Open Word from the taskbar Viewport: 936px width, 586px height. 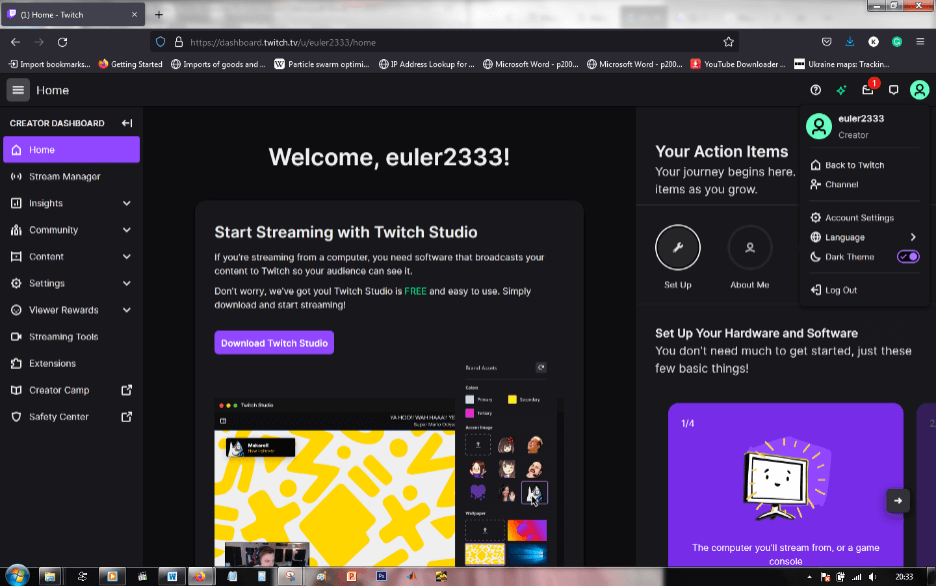tap(172, 576)
